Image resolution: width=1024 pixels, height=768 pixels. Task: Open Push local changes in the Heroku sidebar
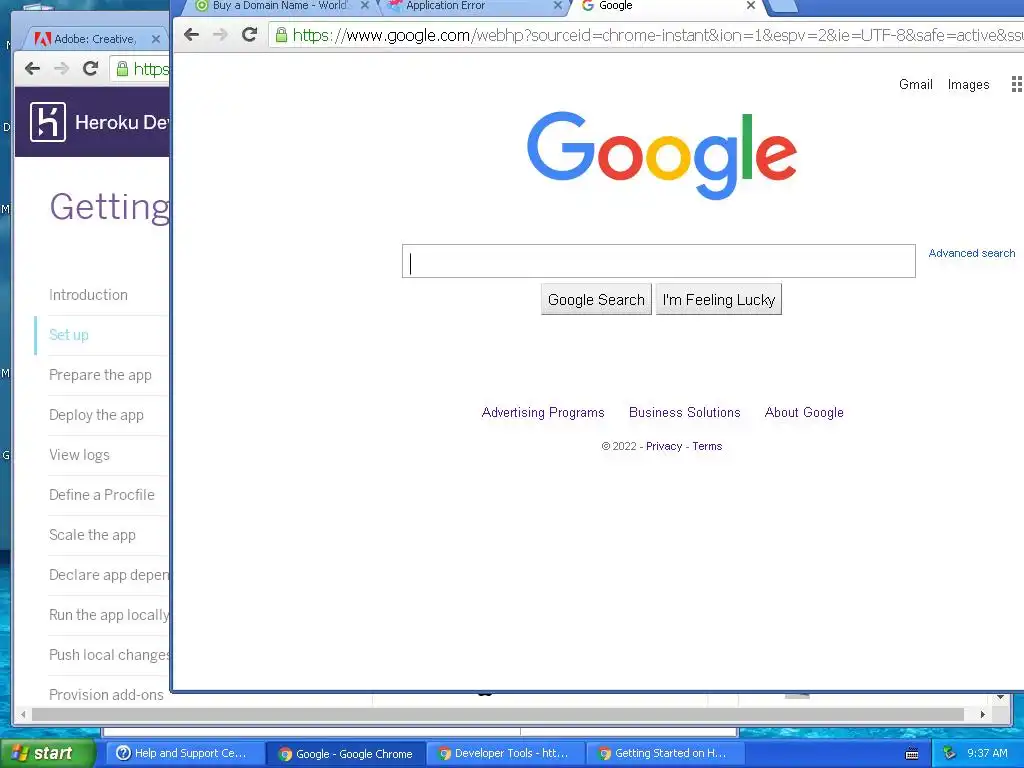pos(109,655)
